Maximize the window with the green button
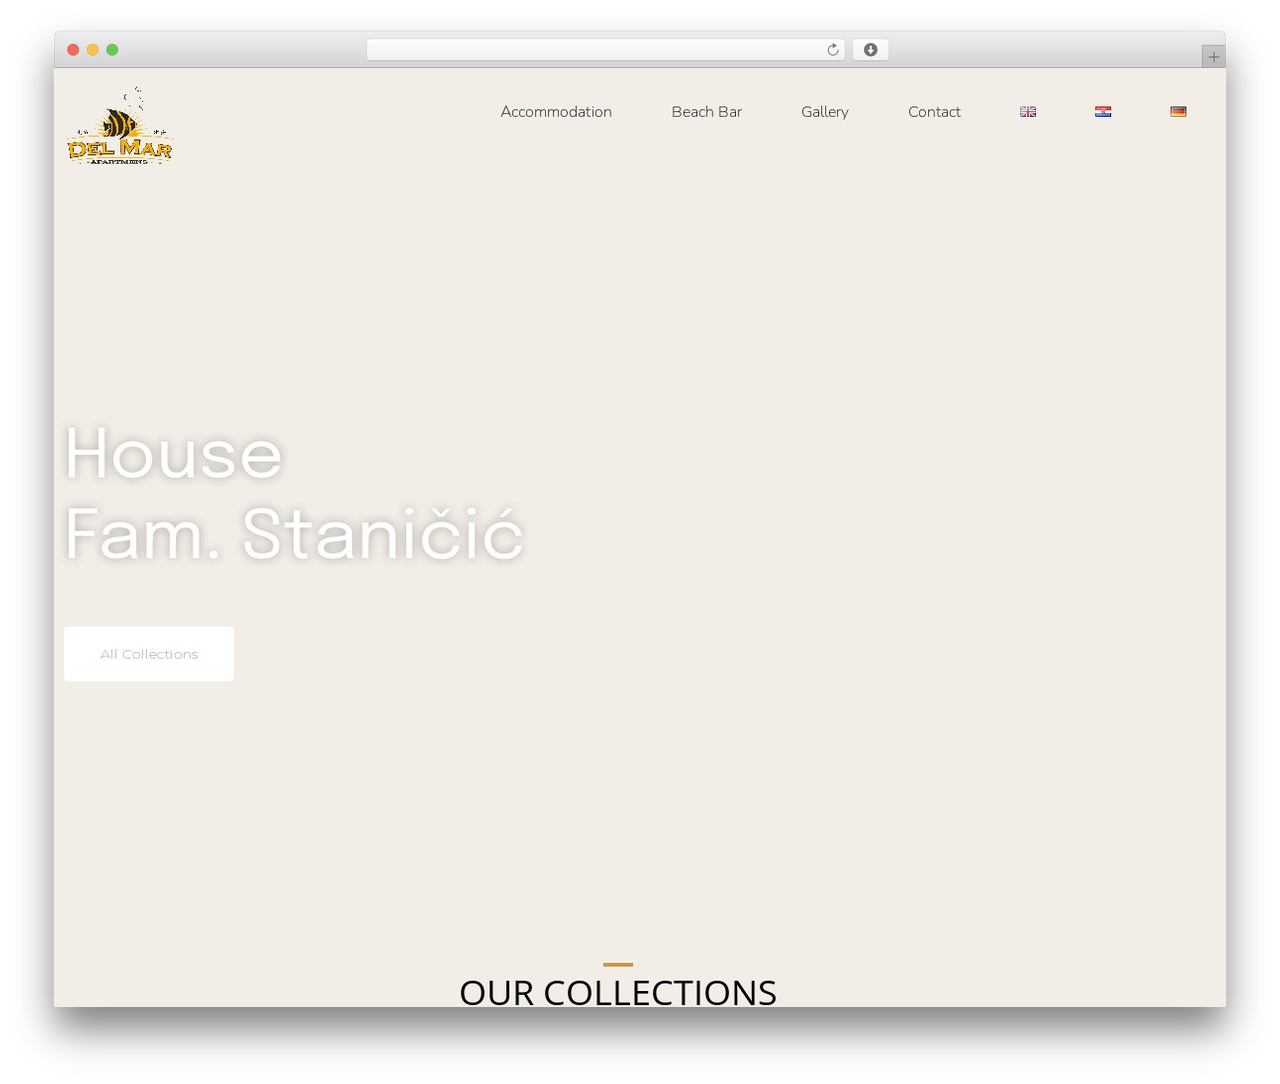 (112, 50)
